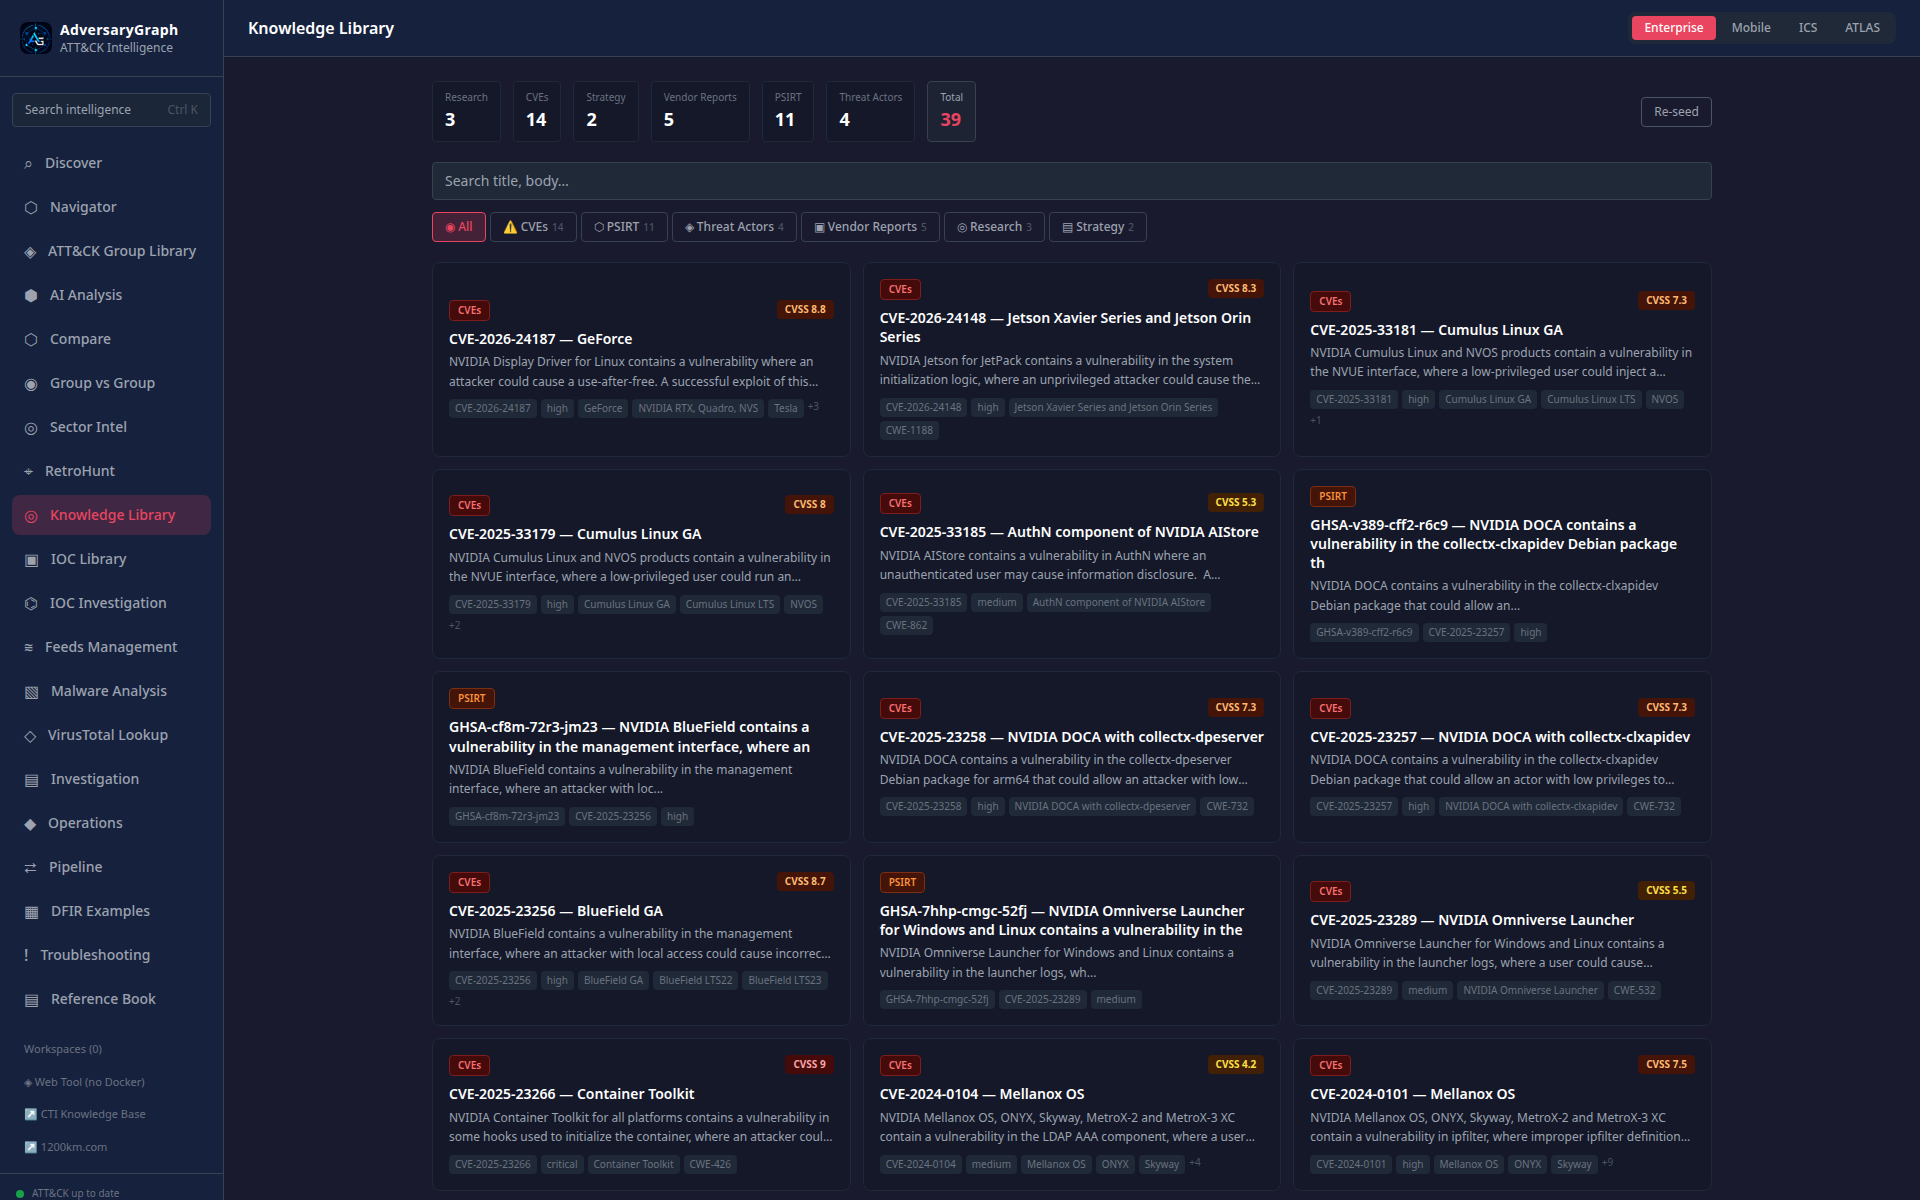Click the AdversaryGraph logo icon

[x=36, y=38]
